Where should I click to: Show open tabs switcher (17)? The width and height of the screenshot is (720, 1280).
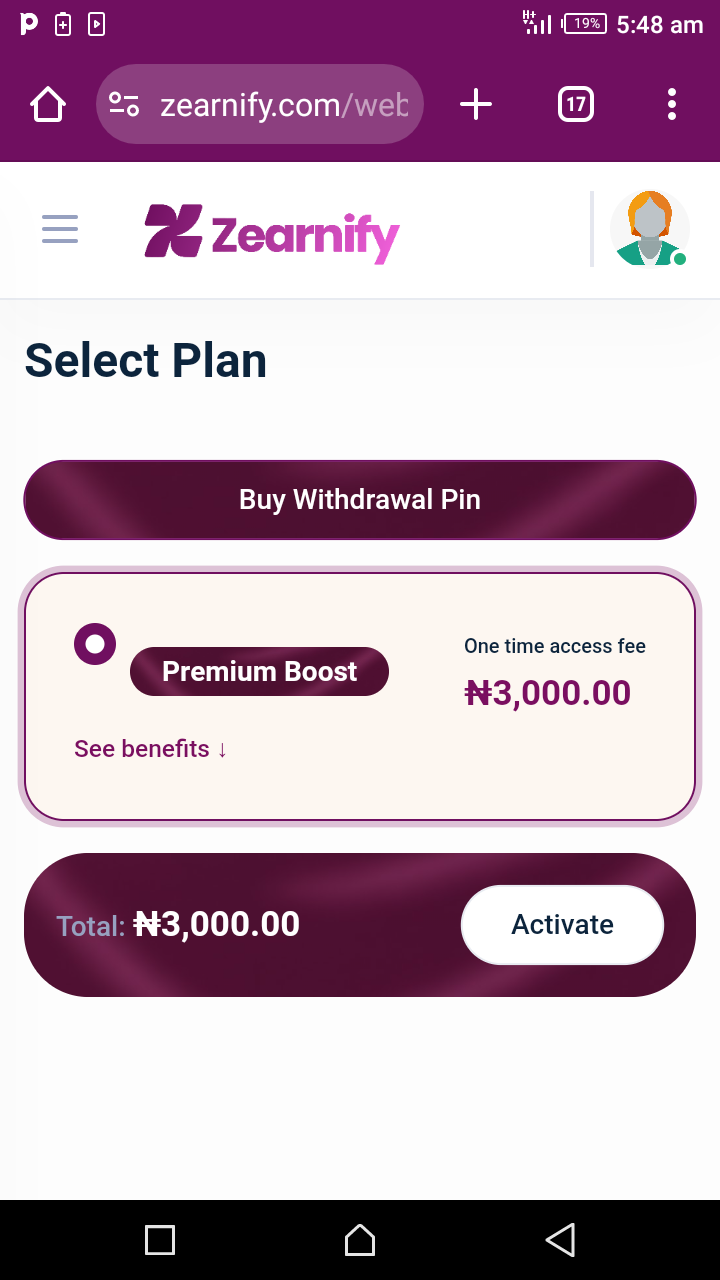576,104
